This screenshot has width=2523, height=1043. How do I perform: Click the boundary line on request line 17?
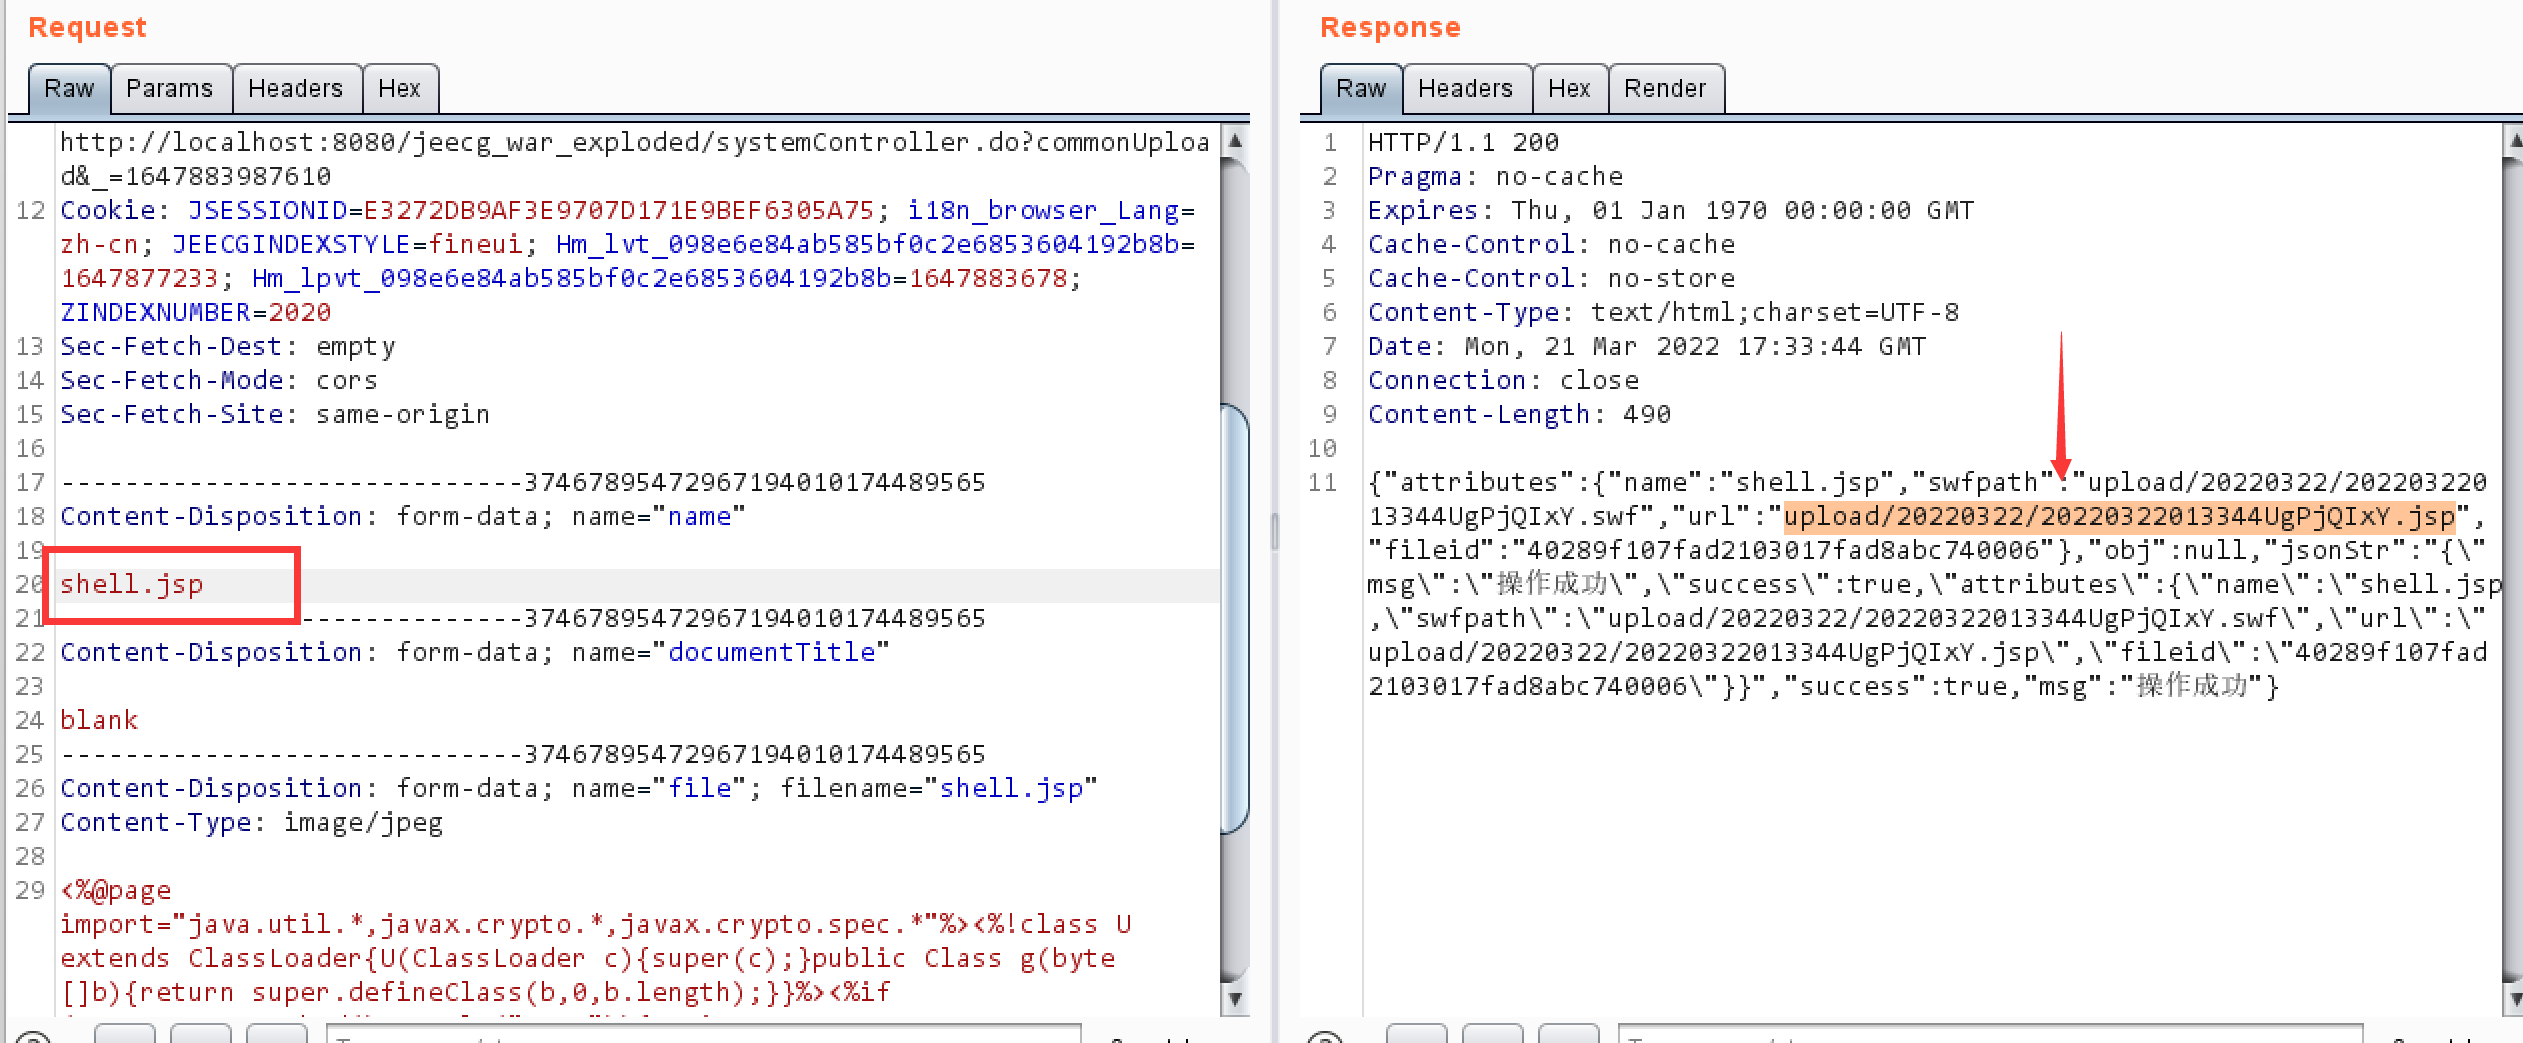[x=523, y=482]
